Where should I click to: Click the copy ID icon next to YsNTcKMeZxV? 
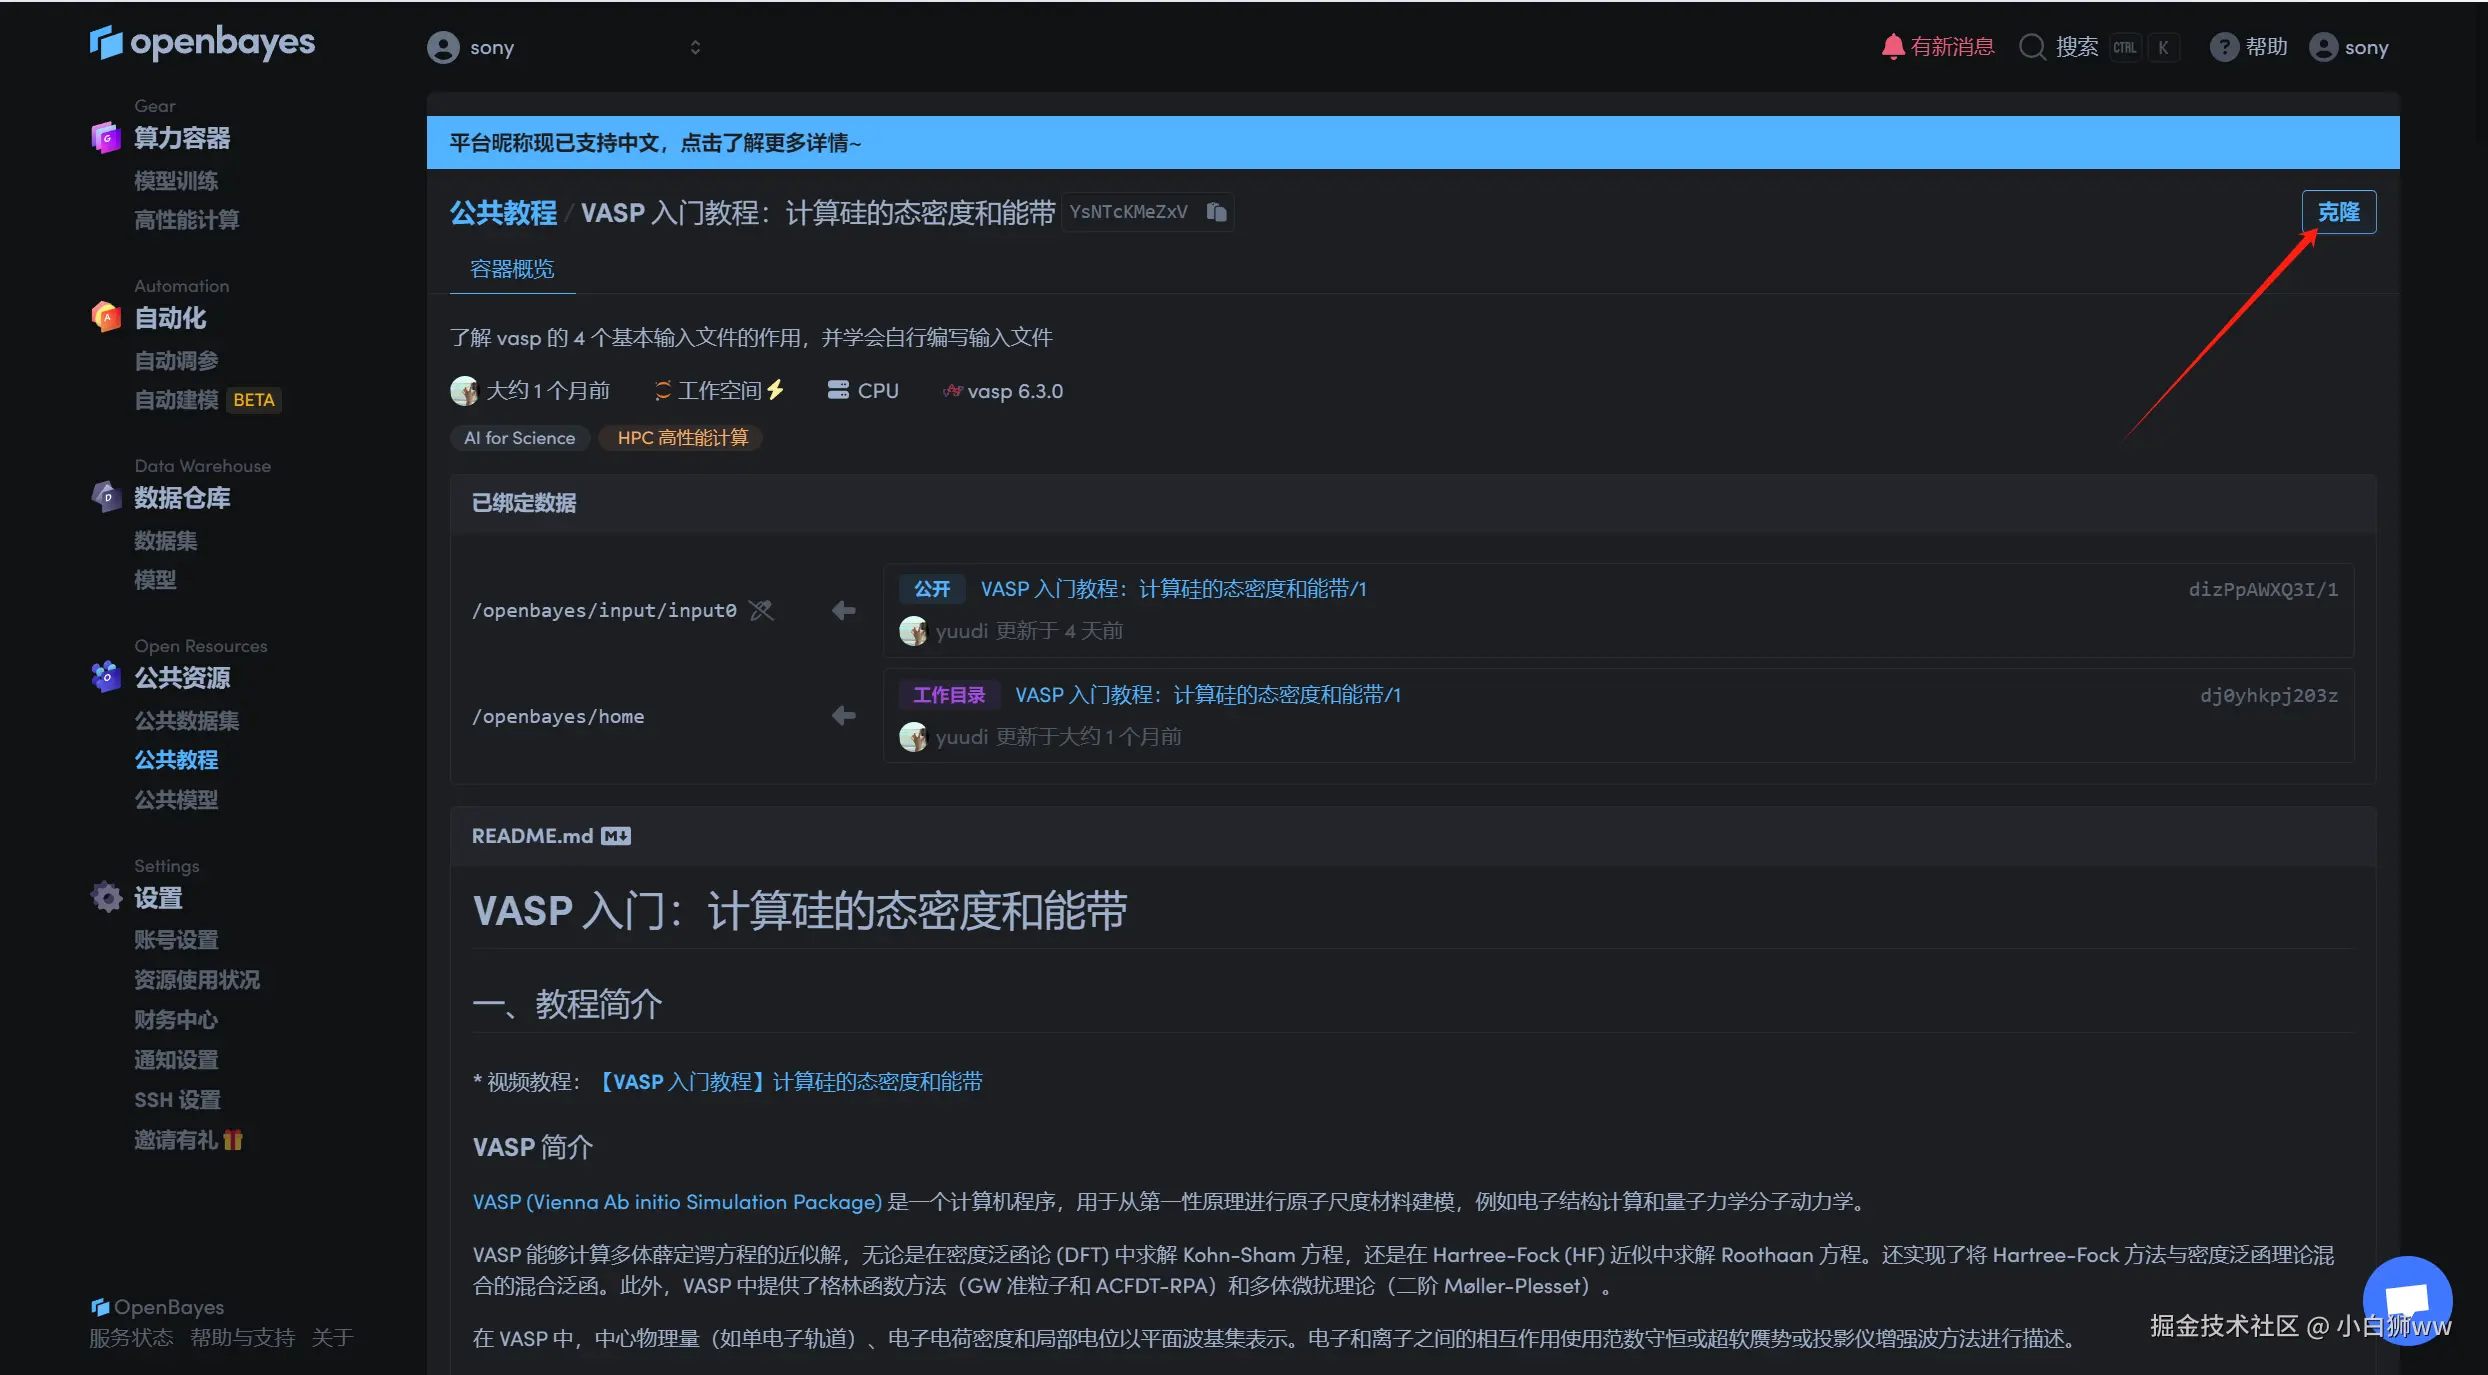click(1216, 212)
